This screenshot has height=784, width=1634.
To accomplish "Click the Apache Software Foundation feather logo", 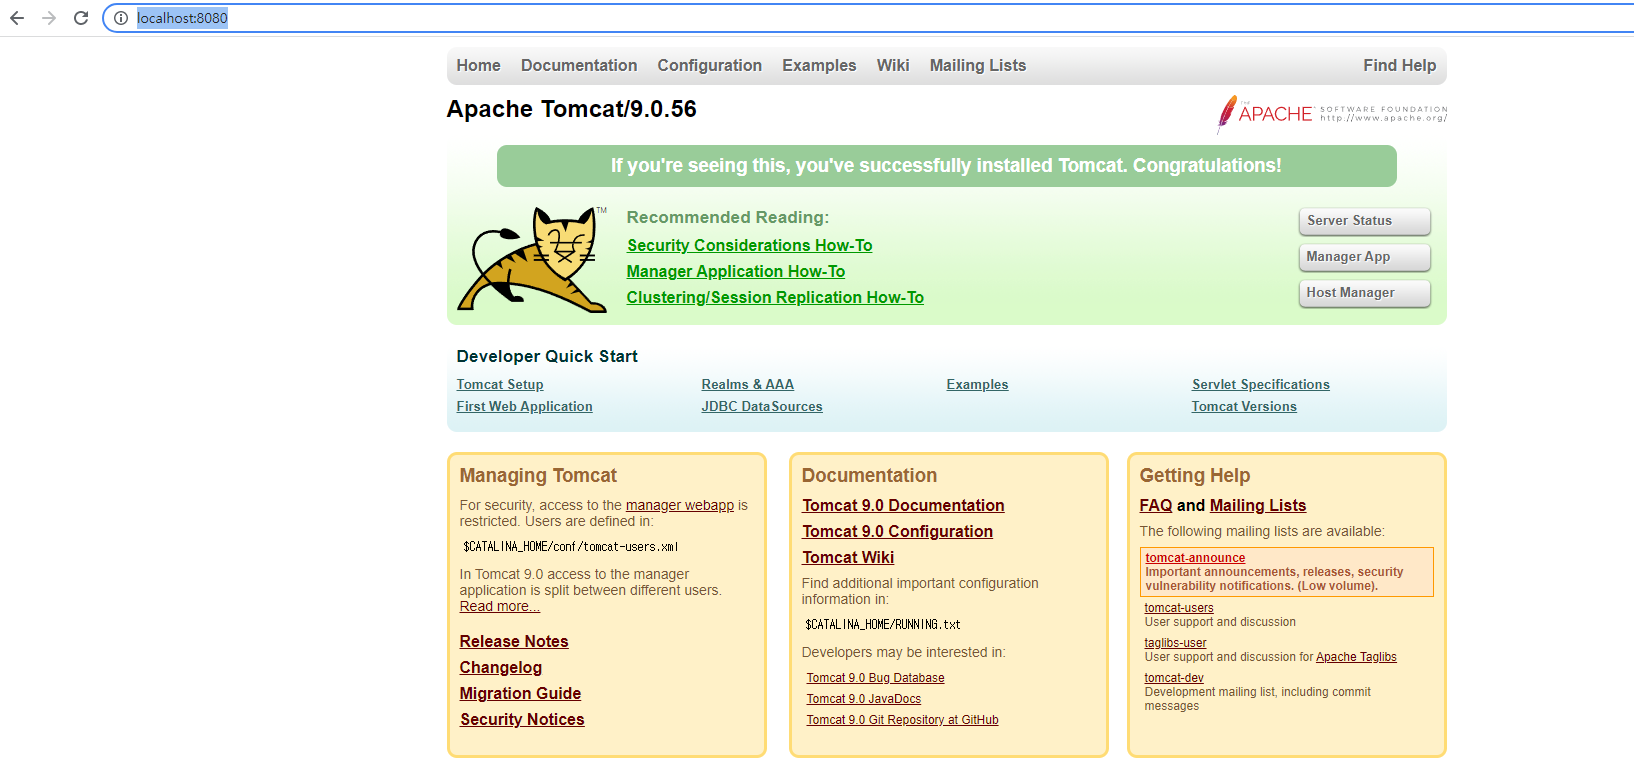I will pos(1332,114).
